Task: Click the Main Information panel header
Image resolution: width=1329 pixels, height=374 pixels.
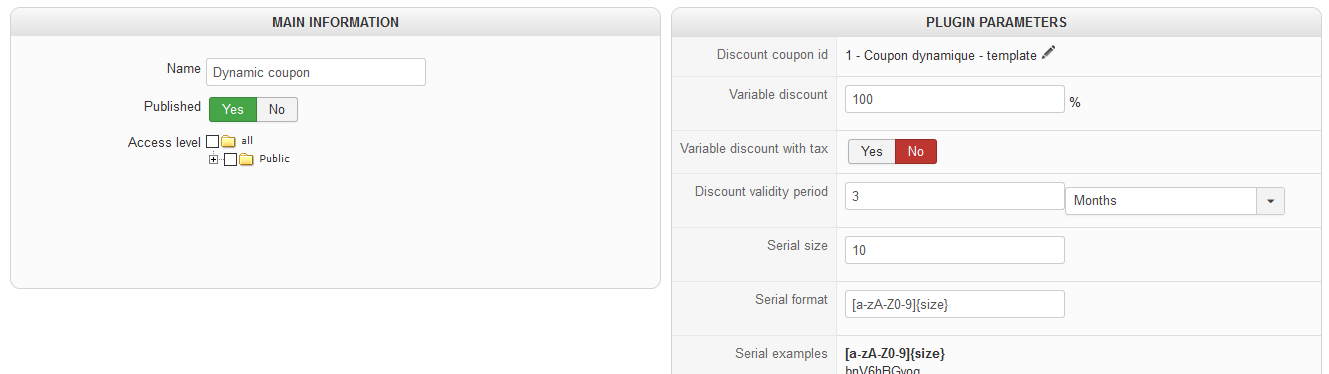Action: [335, 22]
